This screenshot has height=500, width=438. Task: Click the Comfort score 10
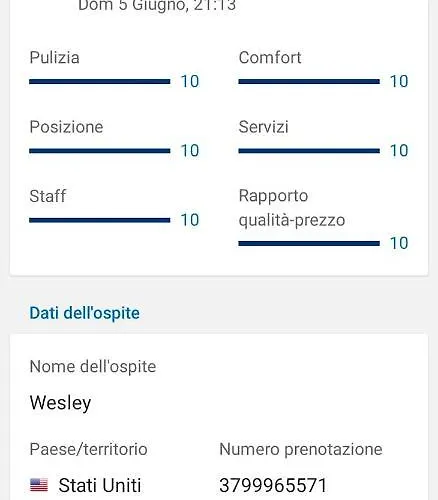(399, 82)
